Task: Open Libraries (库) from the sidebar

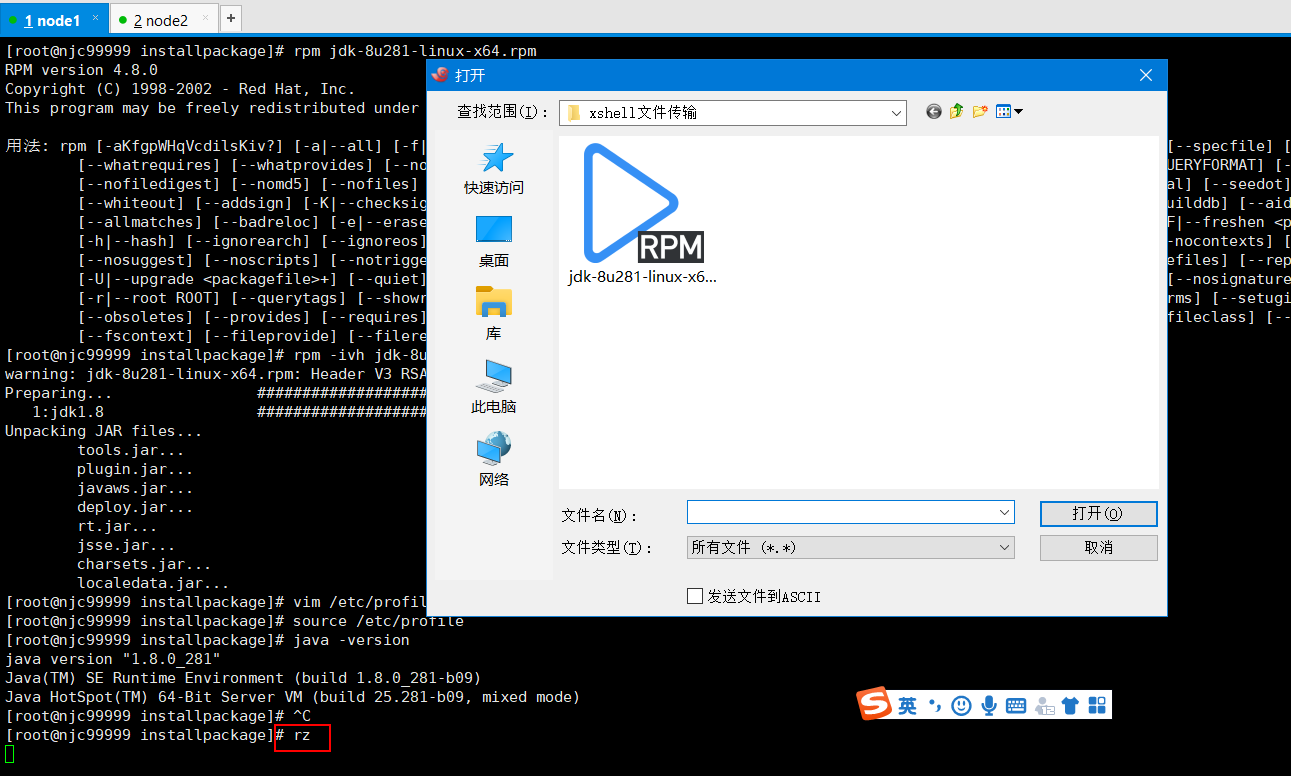Action: click(x=492, y=312)
